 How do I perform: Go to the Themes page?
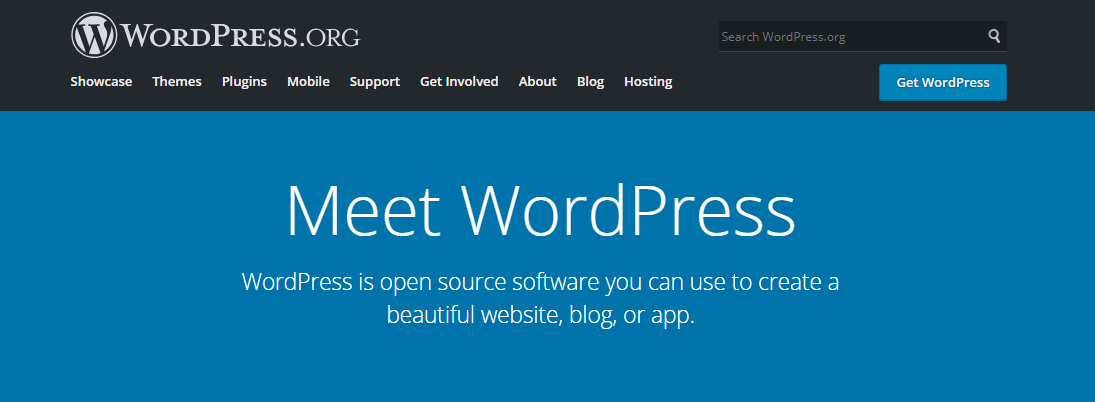click(177, 82)
